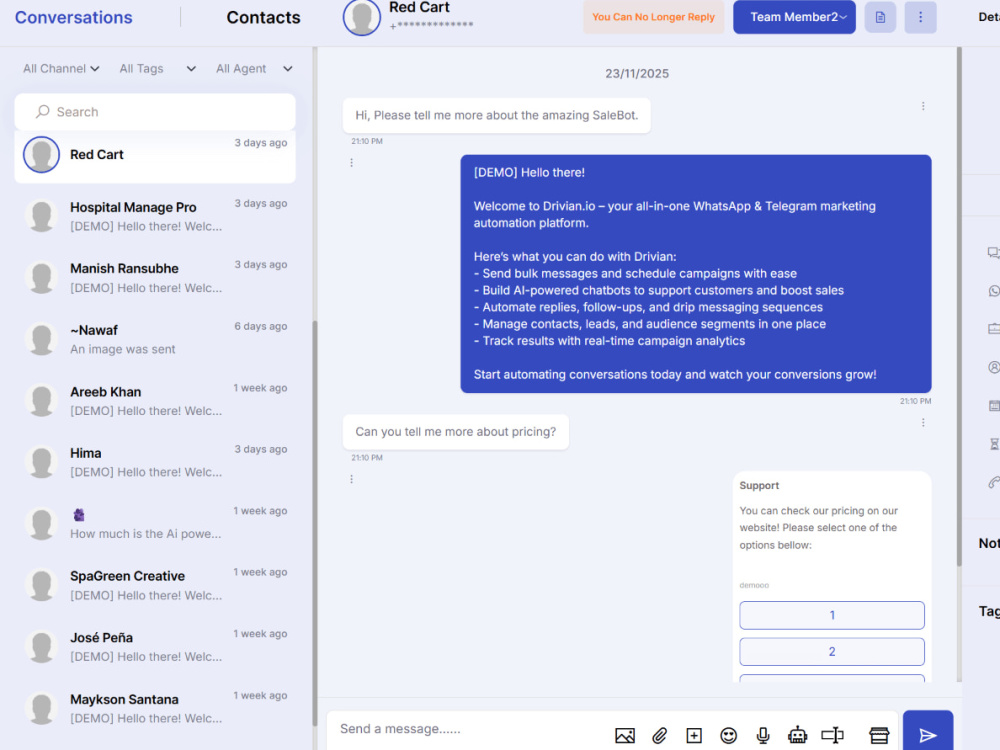
Task: Switch to the Contacts tab
Action: click(263, 17)
